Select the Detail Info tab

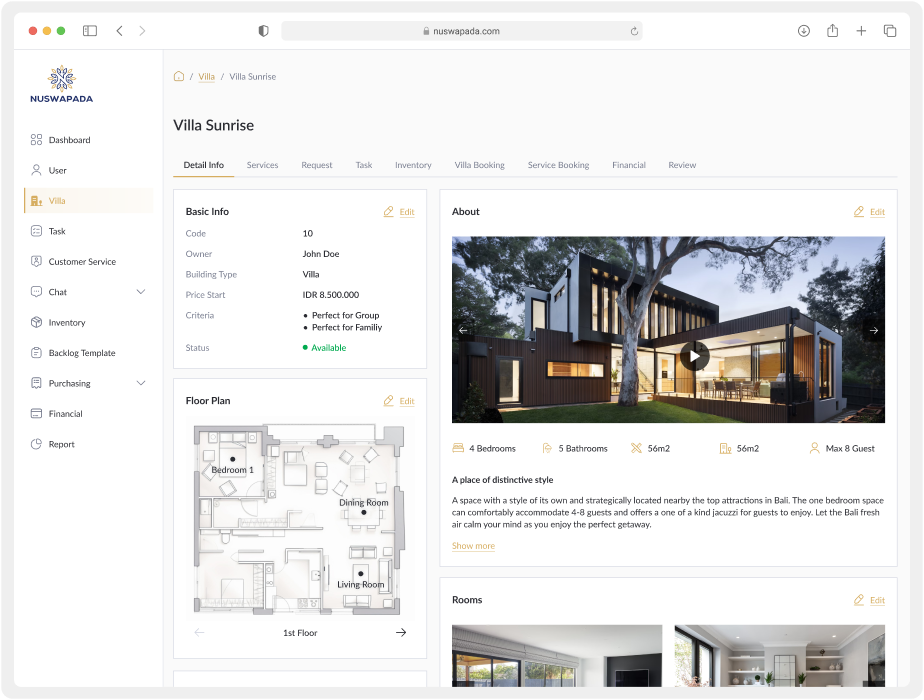(204, 165)
